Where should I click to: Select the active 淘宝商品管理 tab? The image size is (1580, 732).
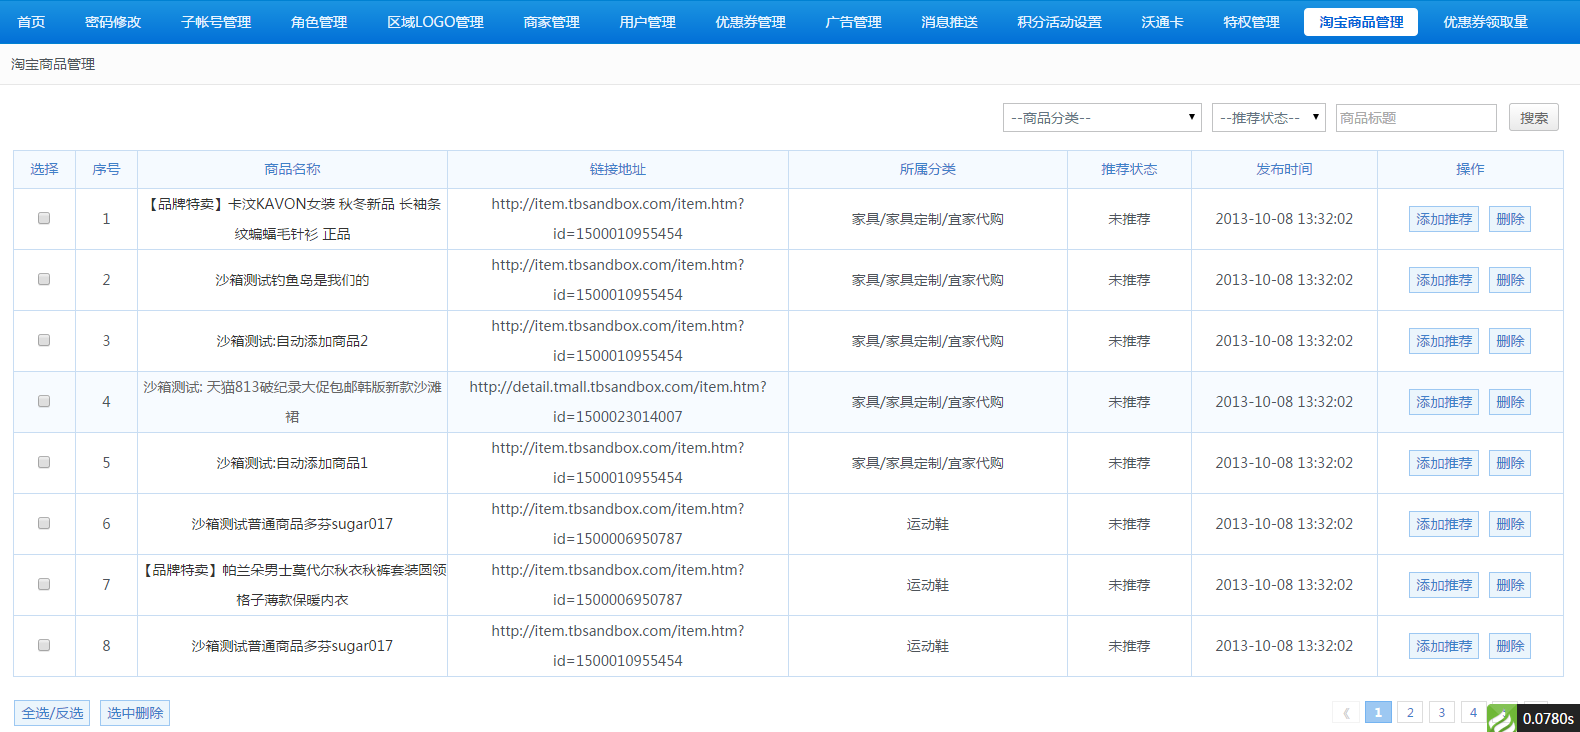coord(1361,22)
